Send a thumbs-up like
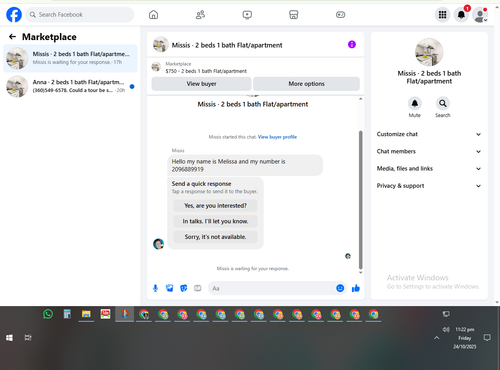The width and height of the screenshot is (500, 370). [x=356, y=288]
